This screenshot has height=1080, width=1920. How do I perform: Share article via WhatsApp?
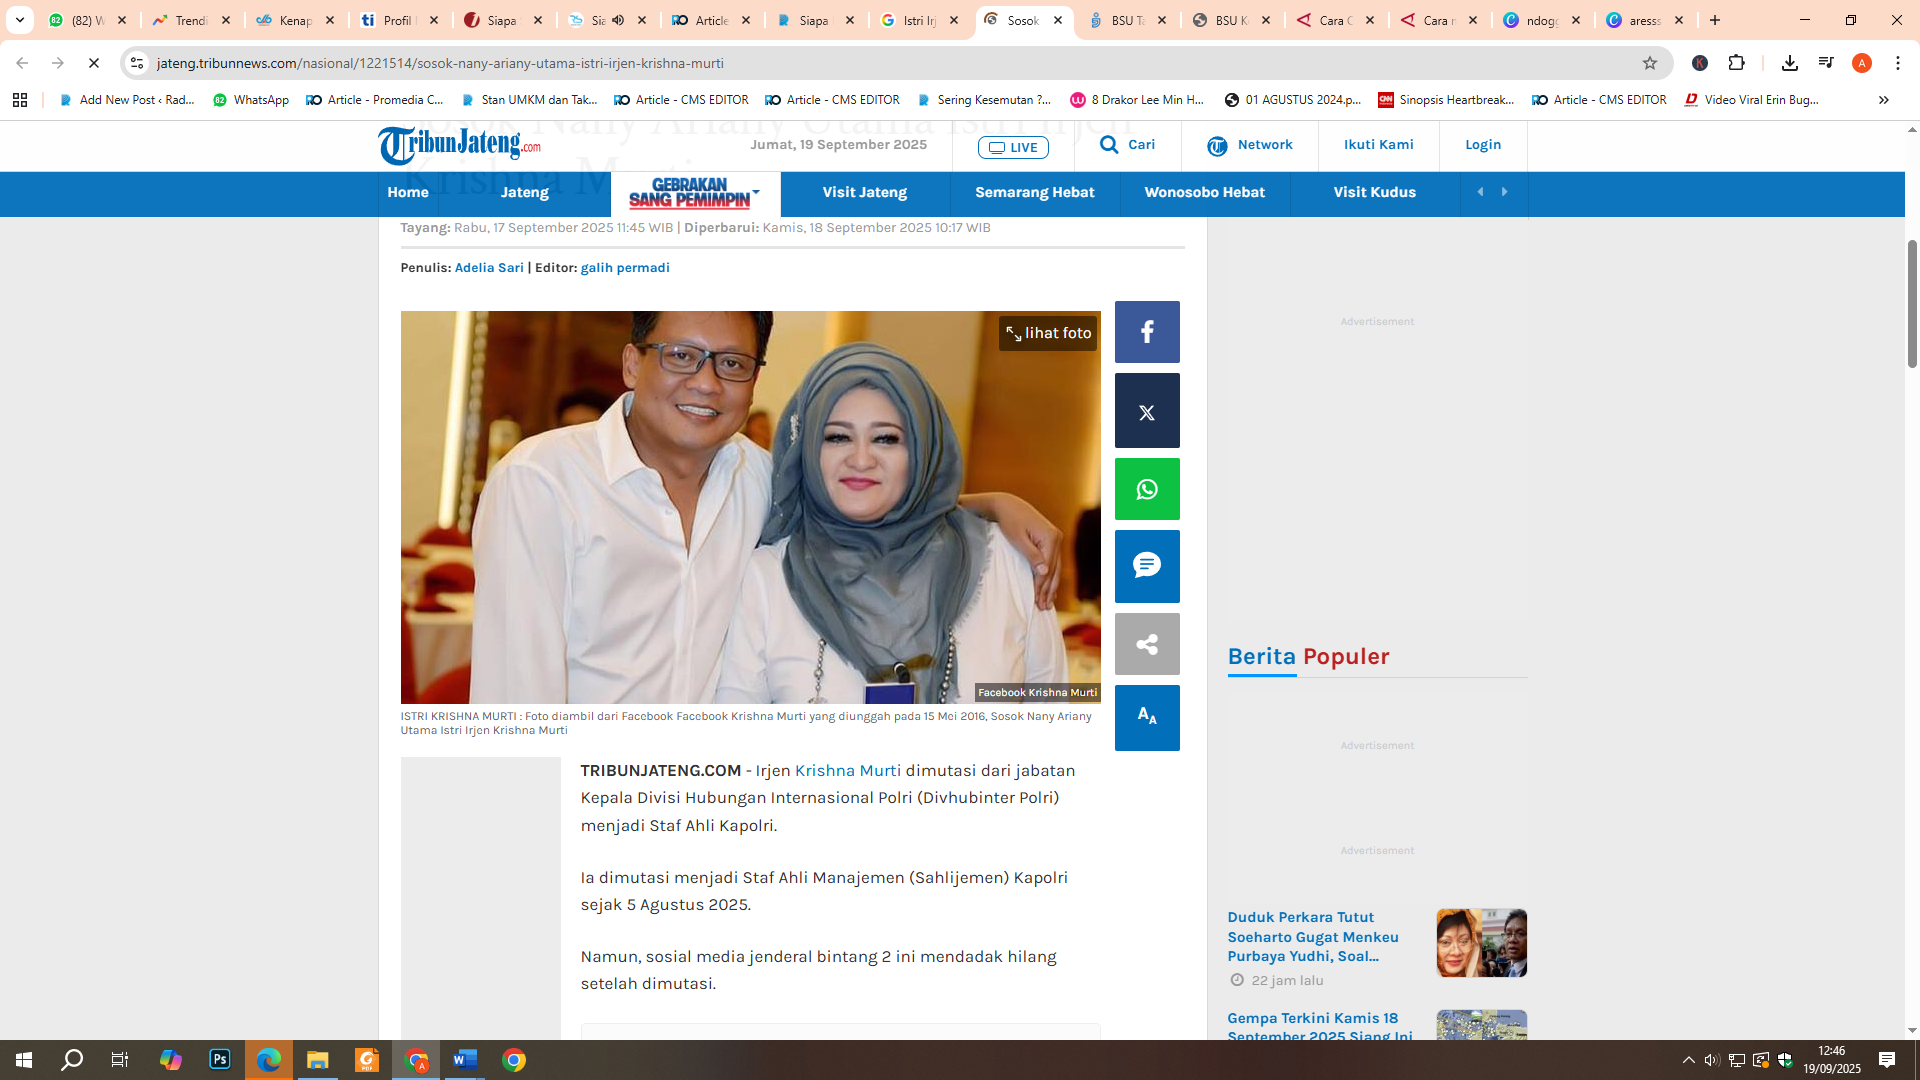(1147, 489)
